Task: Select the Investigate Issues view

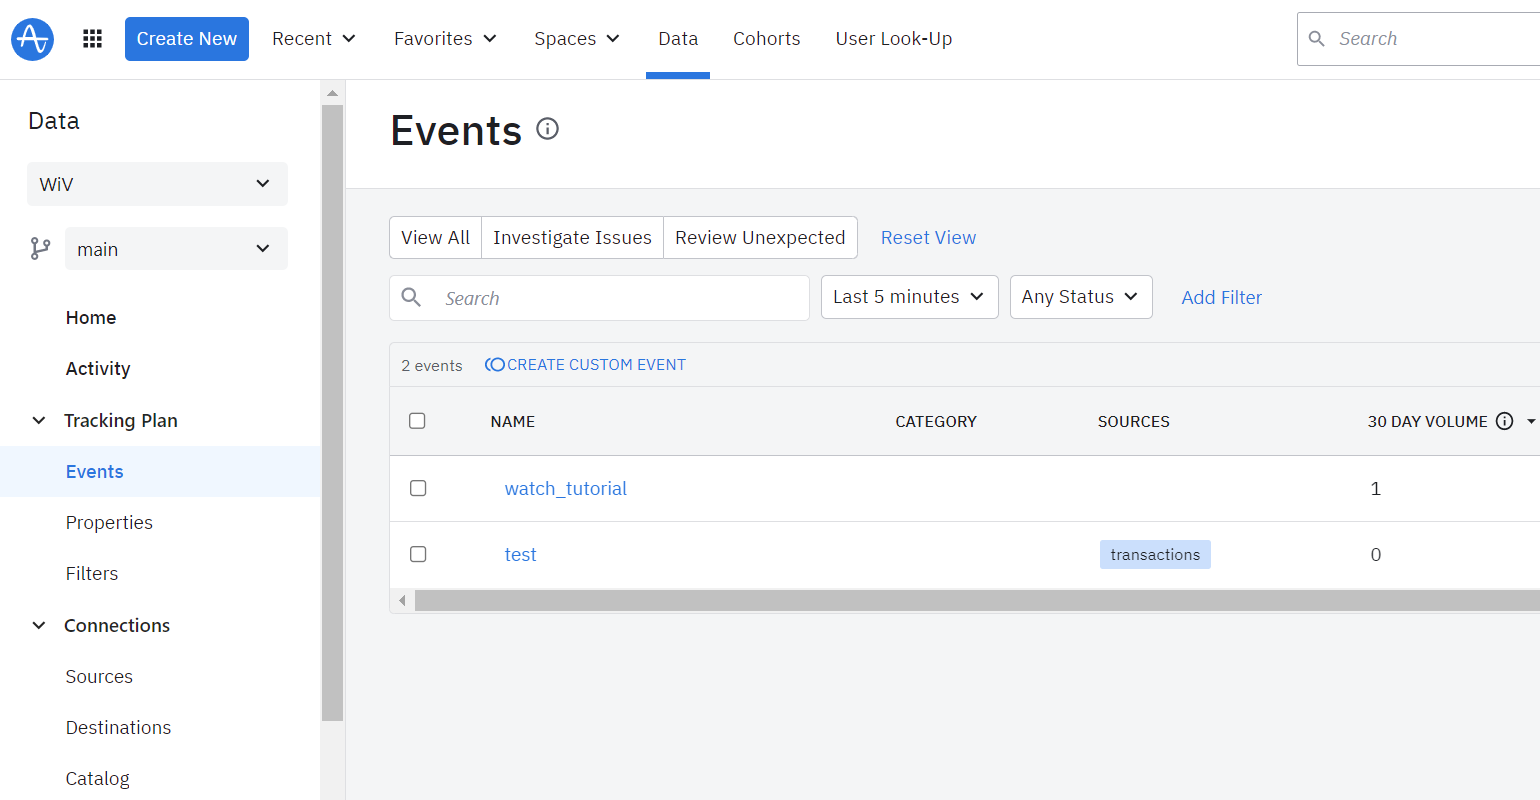Action: coord(572,238)
